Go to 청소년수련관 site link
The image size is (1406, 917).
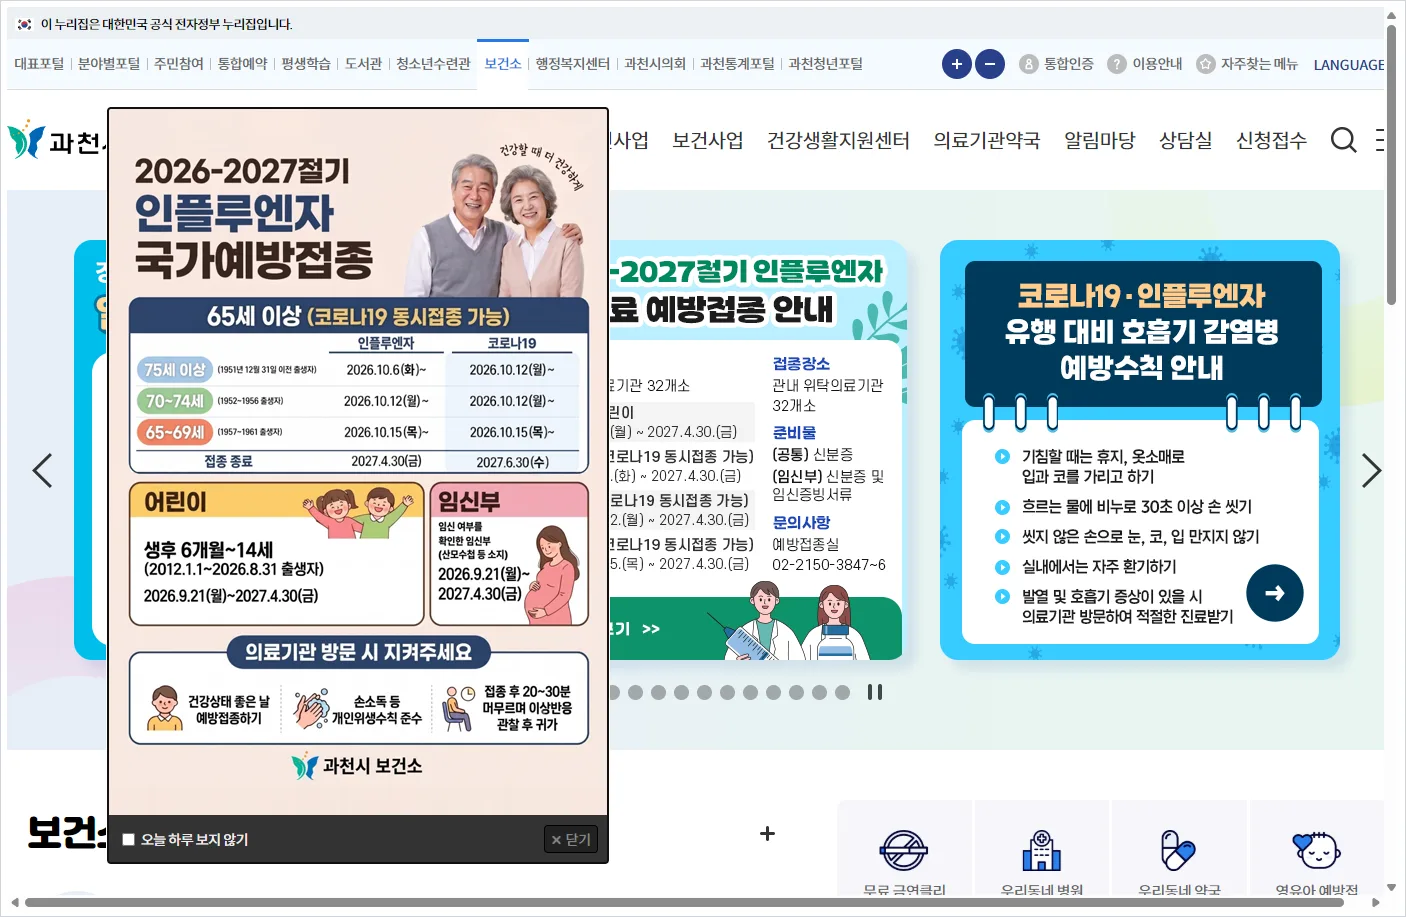tap(433, 64)
